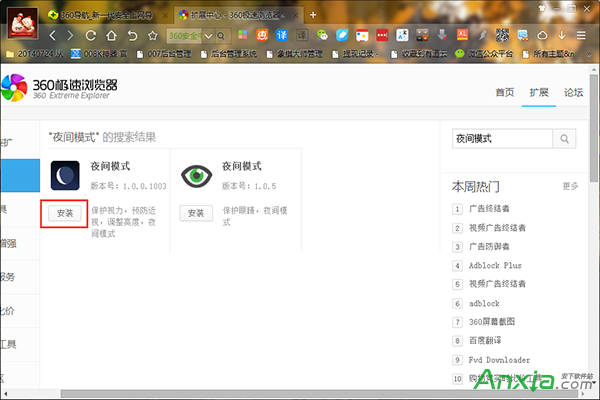Expand the address bar dropdown arrow
The image size is (600, 400).
209,36
